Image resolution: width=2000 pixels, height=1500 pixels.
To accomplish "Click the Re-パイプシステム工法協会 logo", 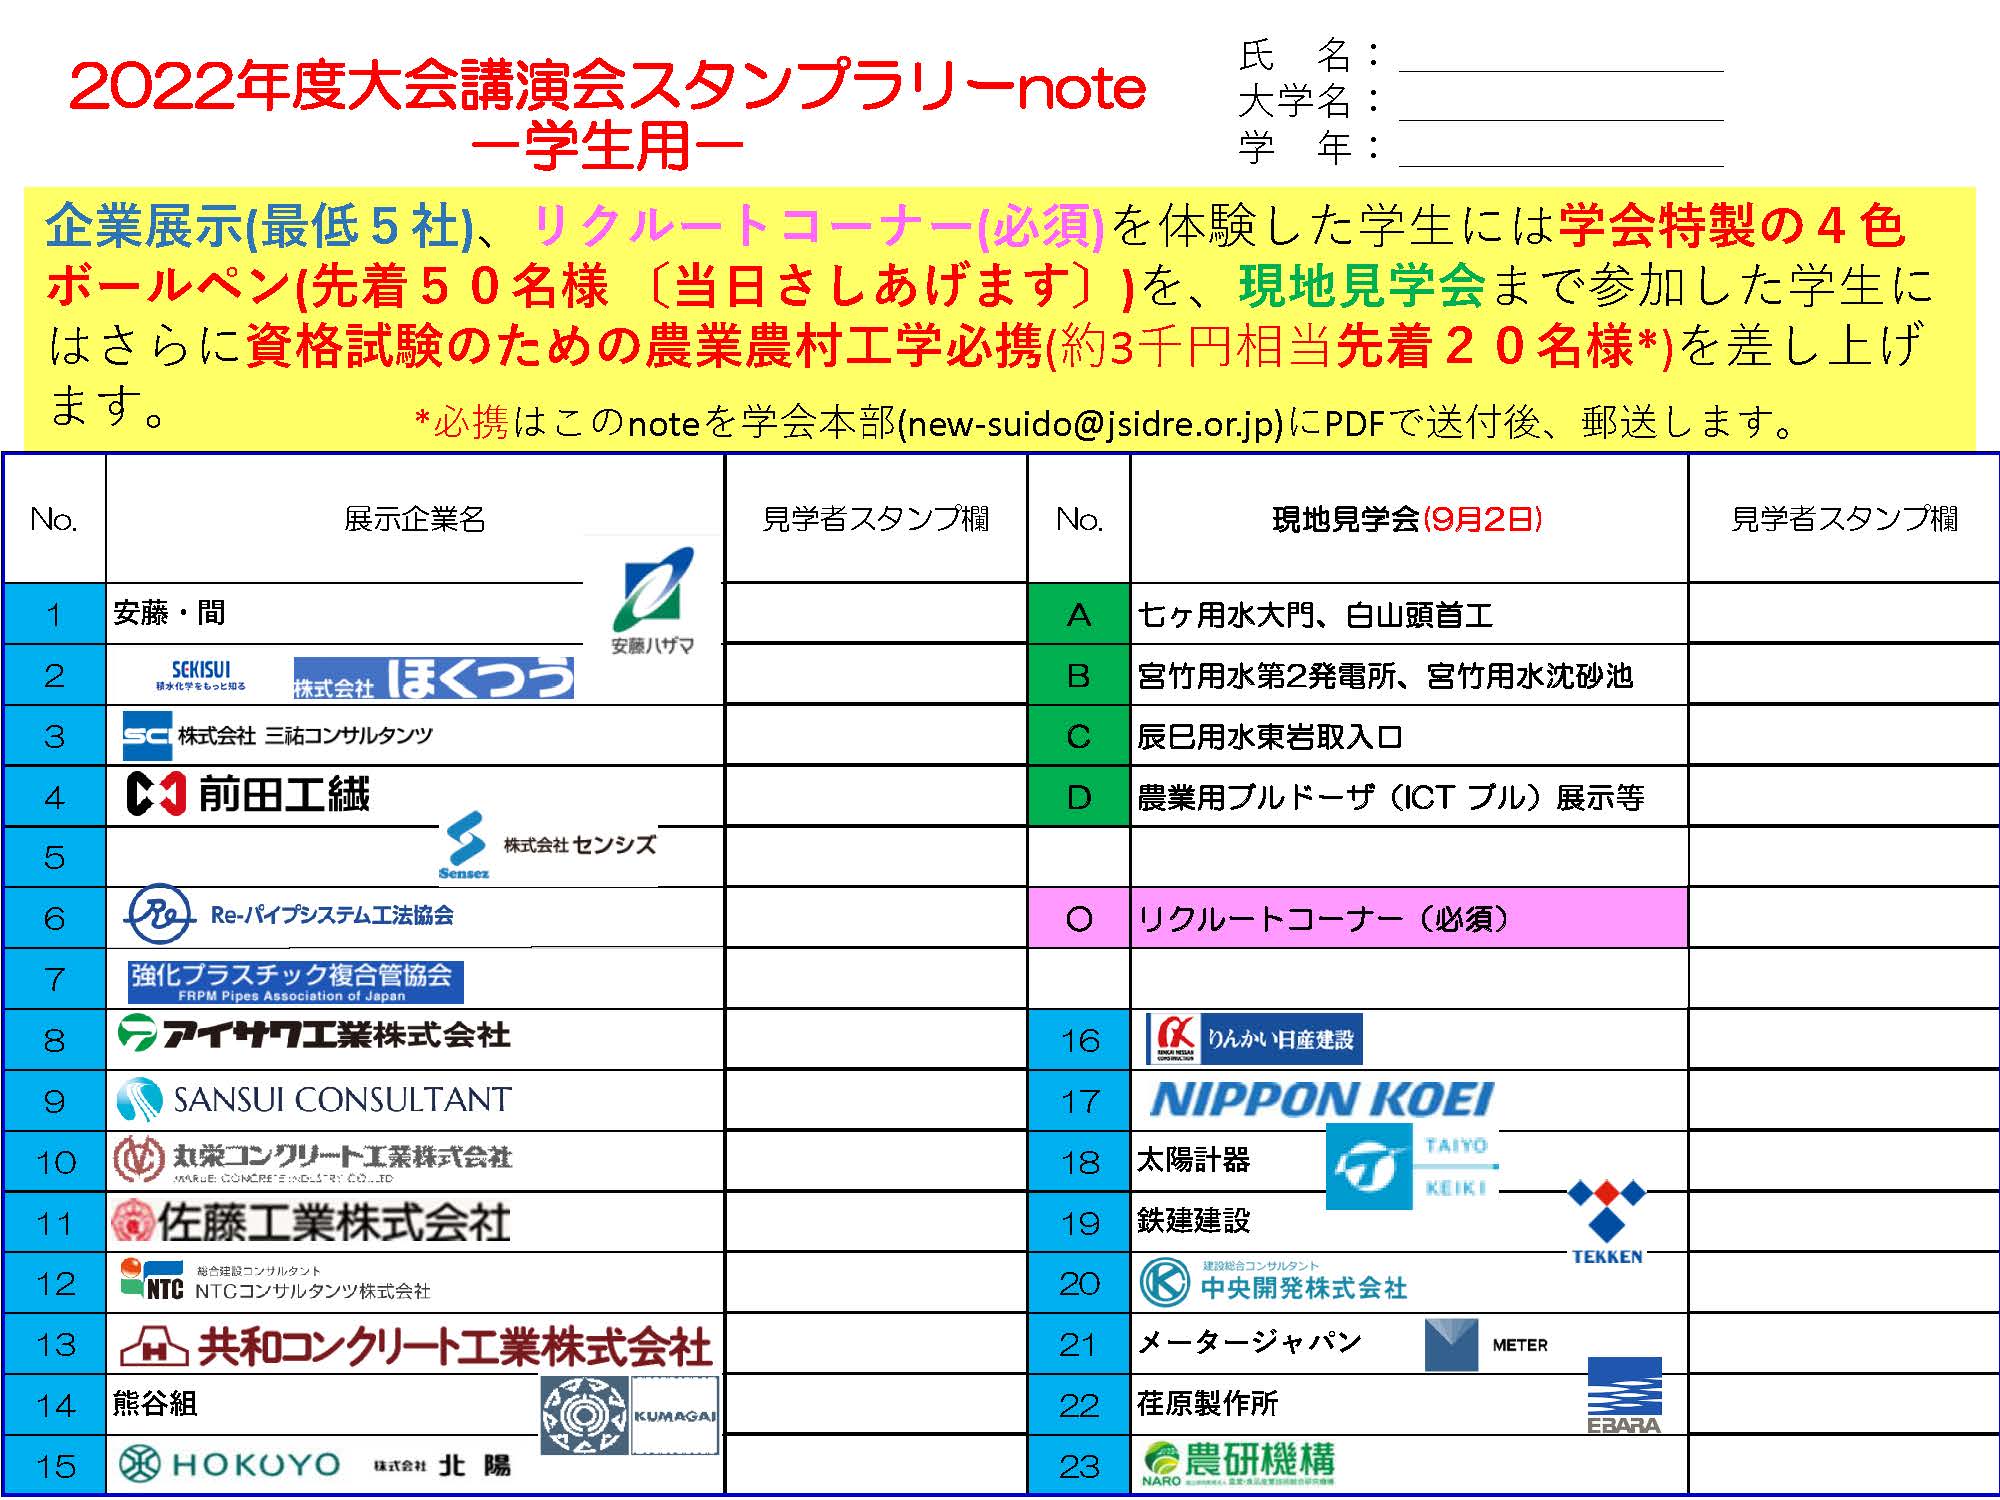I will point(290,915).
